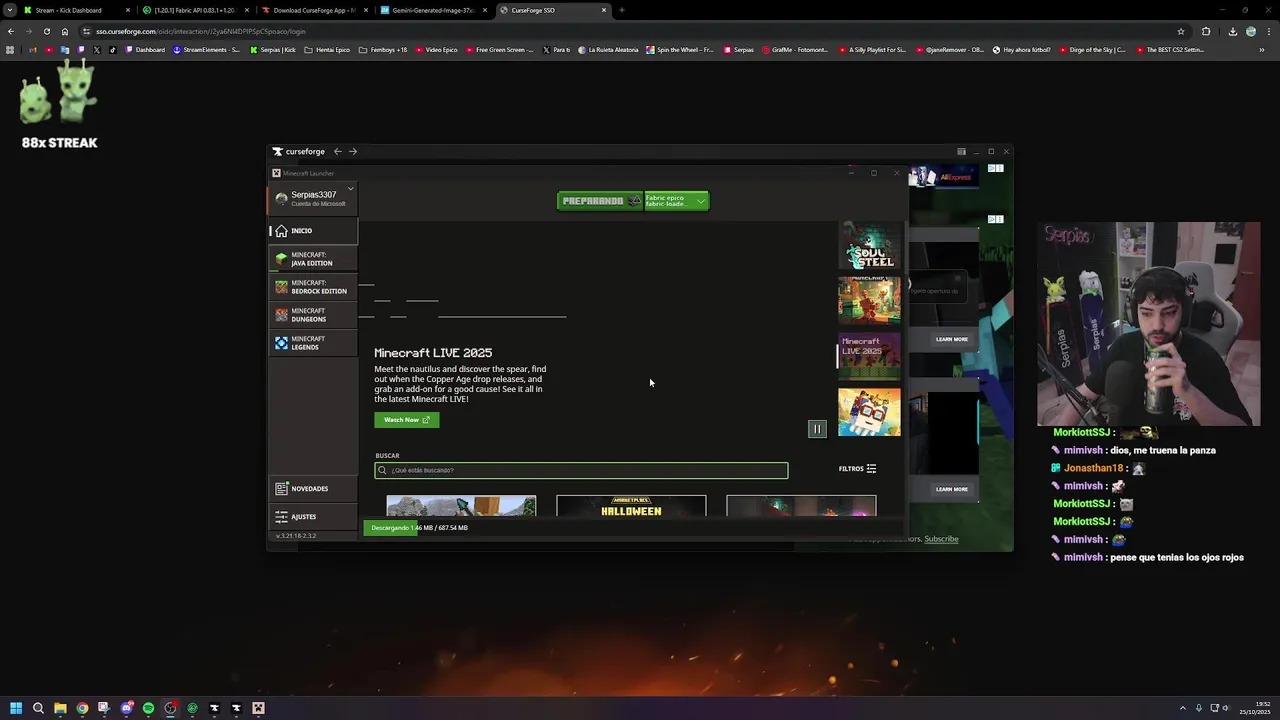The height and width of the screenshot is (720, 1280).
Task: Open Chrome from the taskbar
Action: [x=82, y=708]
